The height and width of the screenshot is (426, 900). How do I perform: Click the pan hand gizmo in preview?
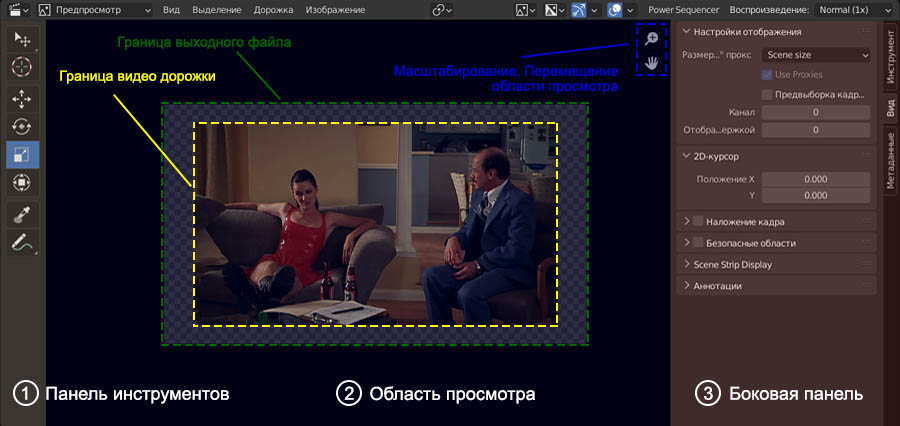pyautogui.click(x=651, y=63)
